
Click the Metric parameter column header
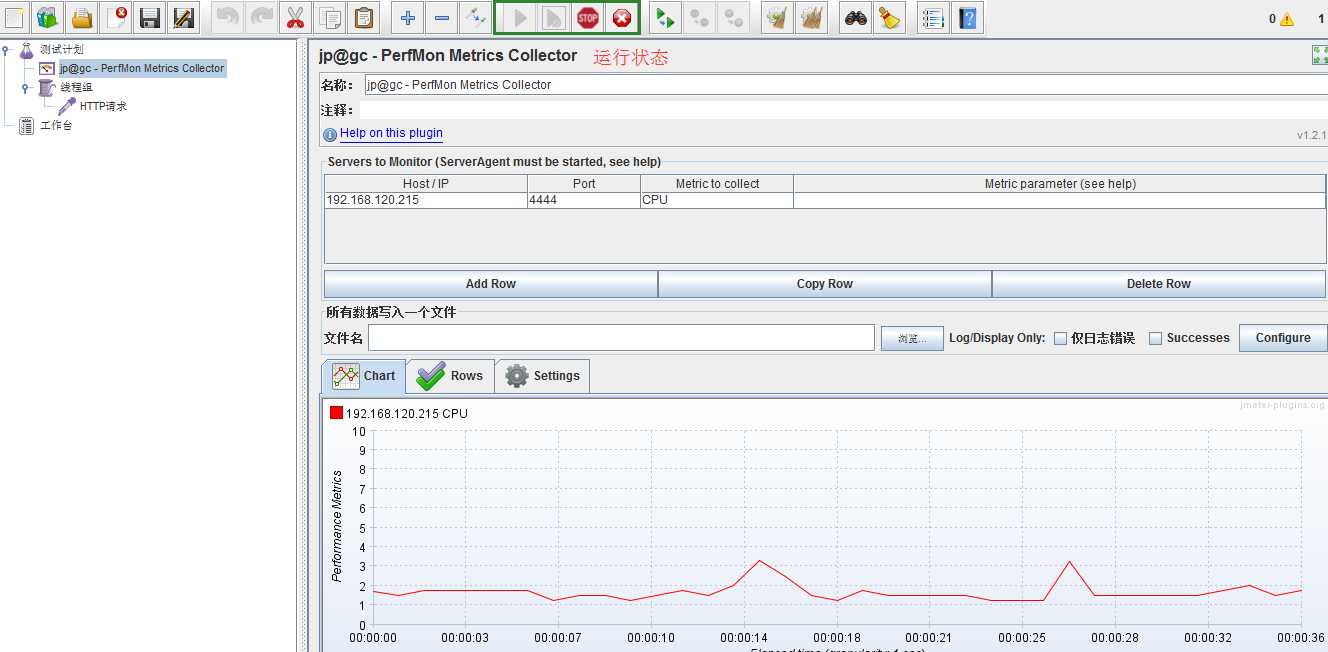(x=1060, y=184)
